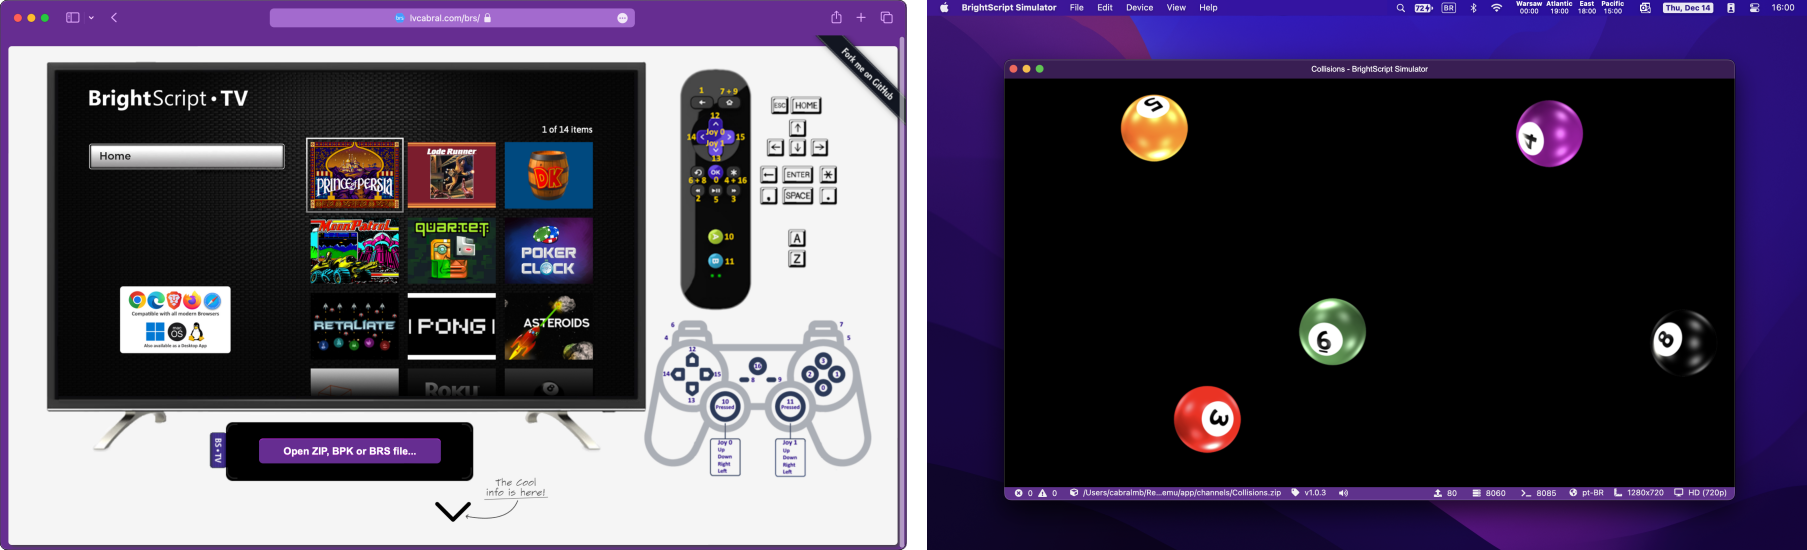The height and width of the screenshot is (550, 1807).
Task: Open the Edit menu
Action: [1105, 7]
